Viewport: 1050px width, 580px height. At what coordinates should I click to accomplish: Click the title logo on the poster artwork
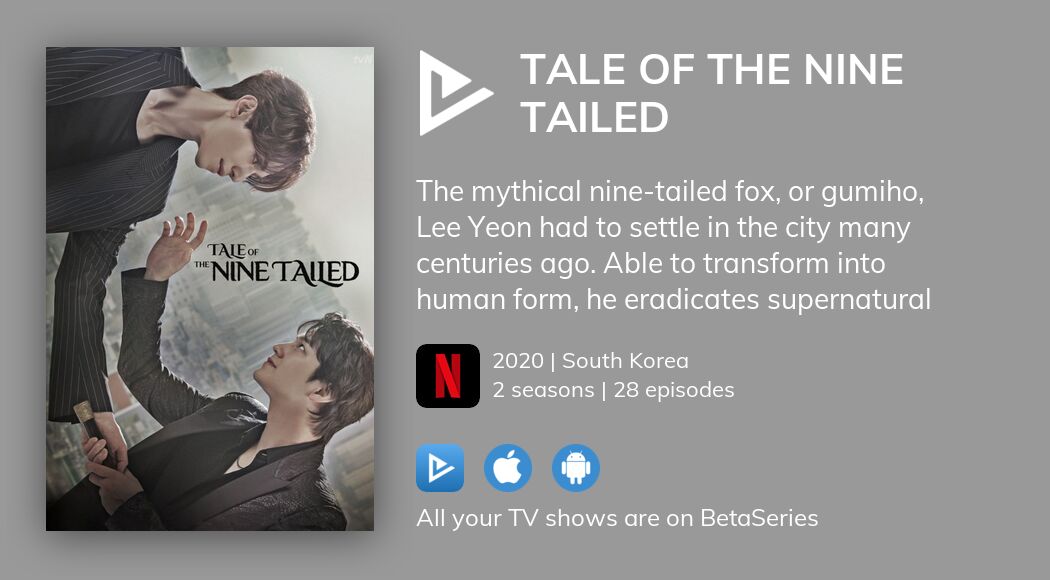(276, 264)
